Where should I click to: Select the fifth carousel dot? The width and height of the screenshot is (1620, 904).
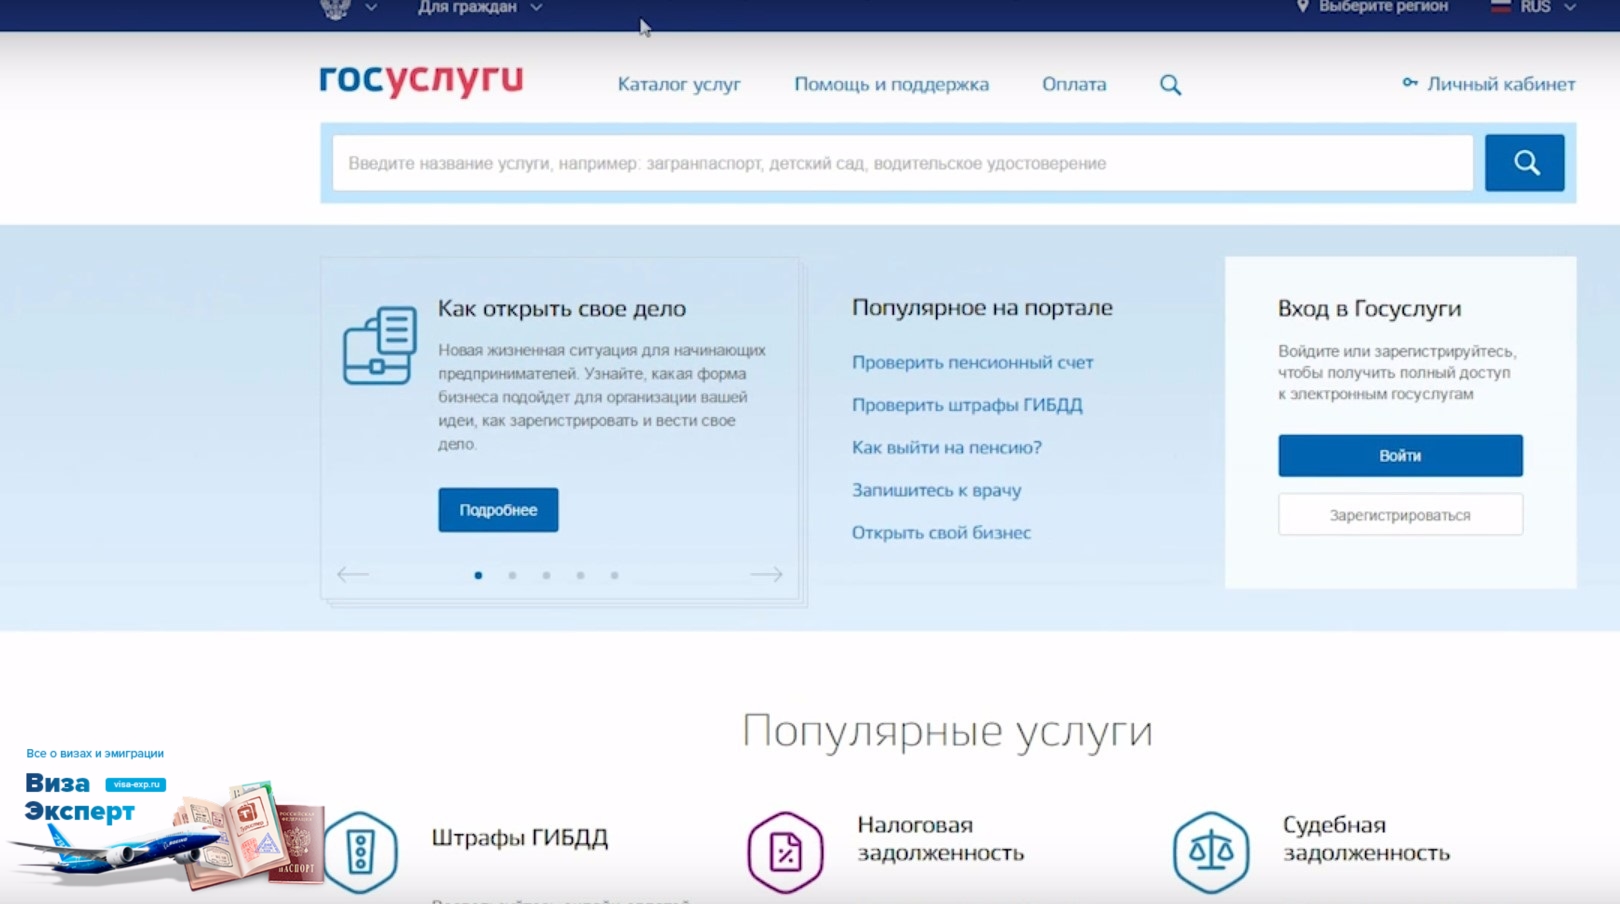pos(614,575)
